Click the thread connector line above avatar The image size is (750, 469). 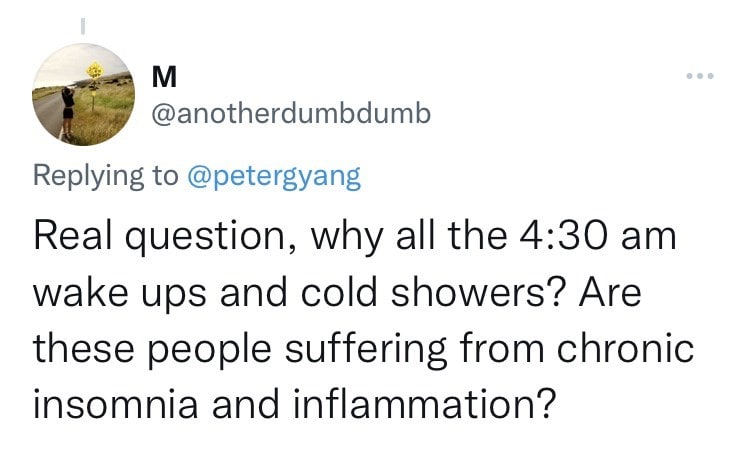pos(83,26)
